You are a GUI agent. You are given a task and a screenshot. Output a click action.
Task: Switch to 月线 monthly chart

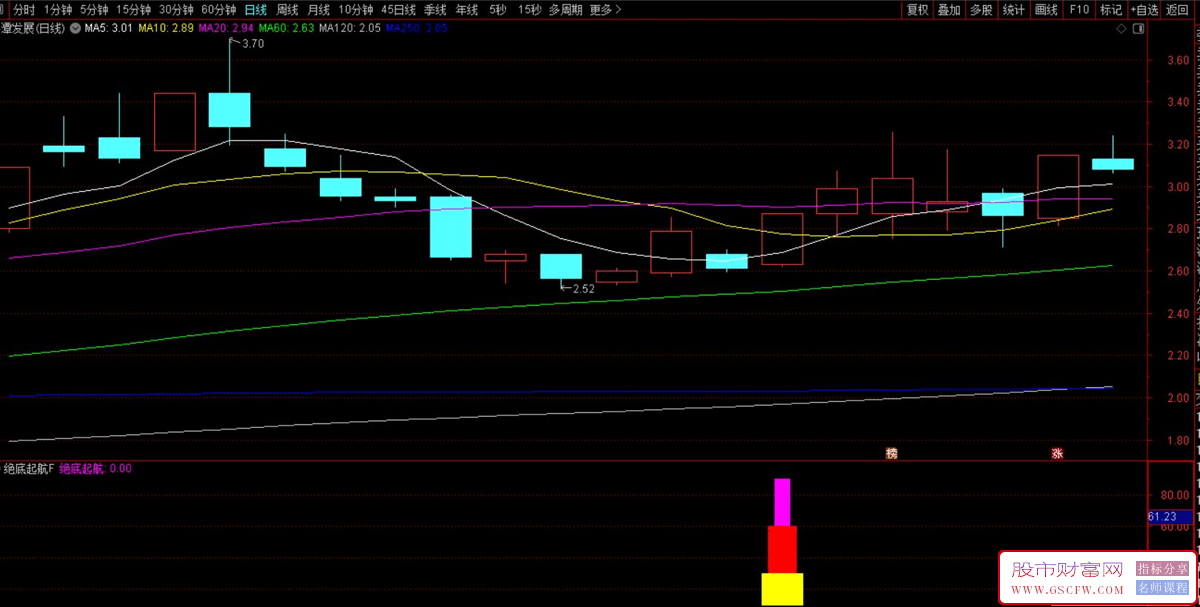(x=318, y=9)
